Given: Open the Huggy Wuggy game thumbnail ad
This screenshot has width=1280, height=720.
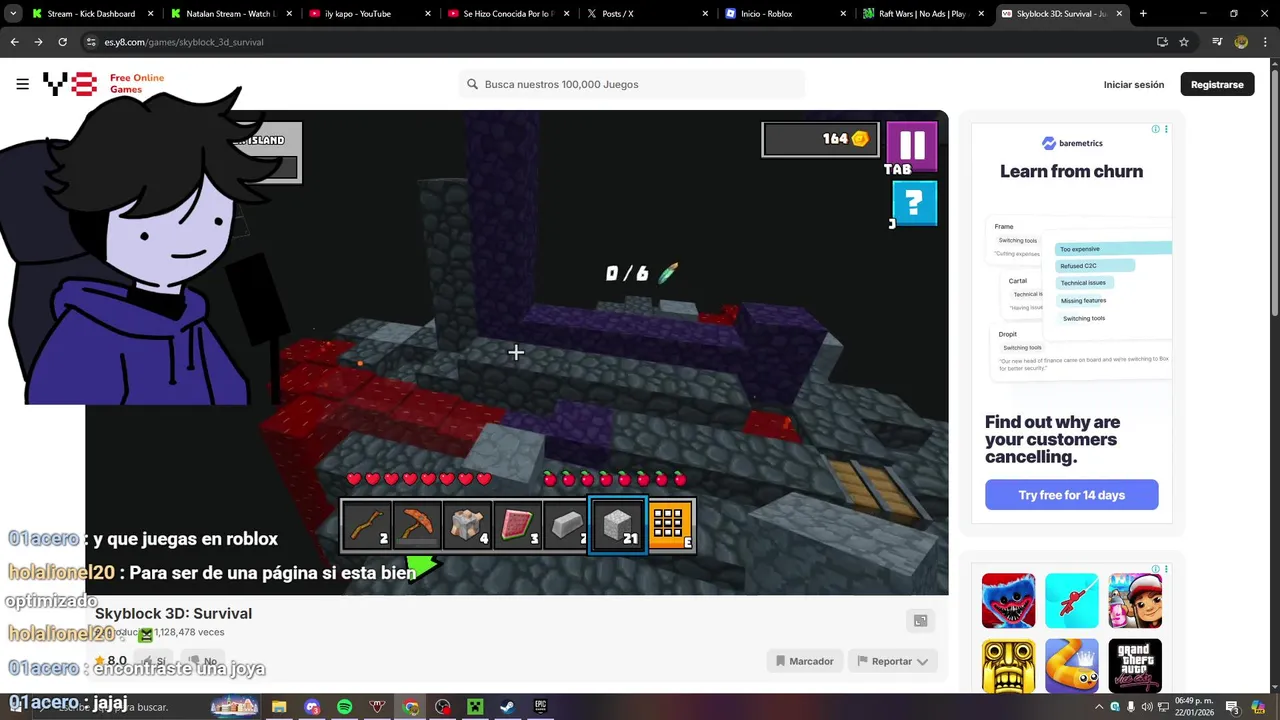Looking at the screenshot, I should click(1008, 600).
